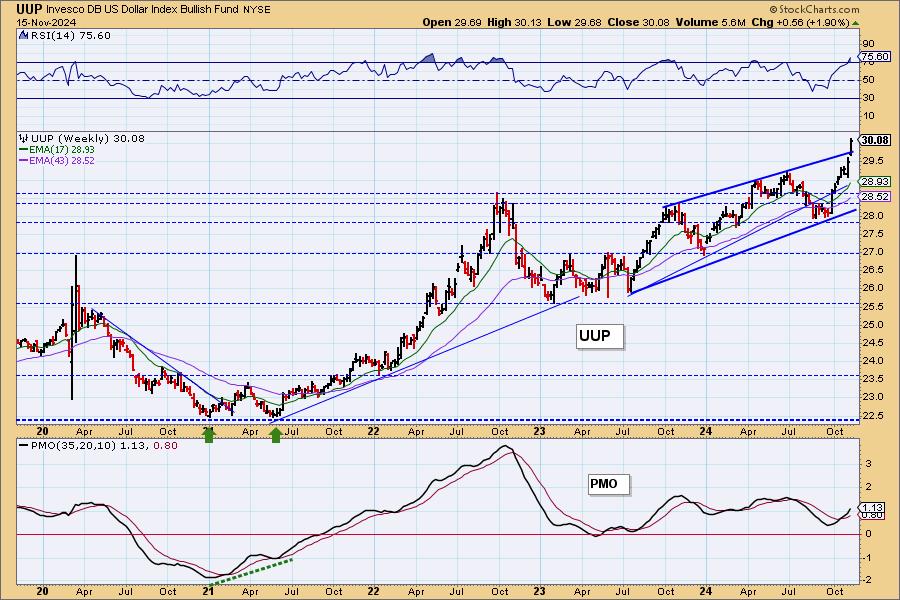Click the -2 level on PMO axis
Image resolution: width=900 pixels, height=600 pixels.
click(x=867, y=580)
